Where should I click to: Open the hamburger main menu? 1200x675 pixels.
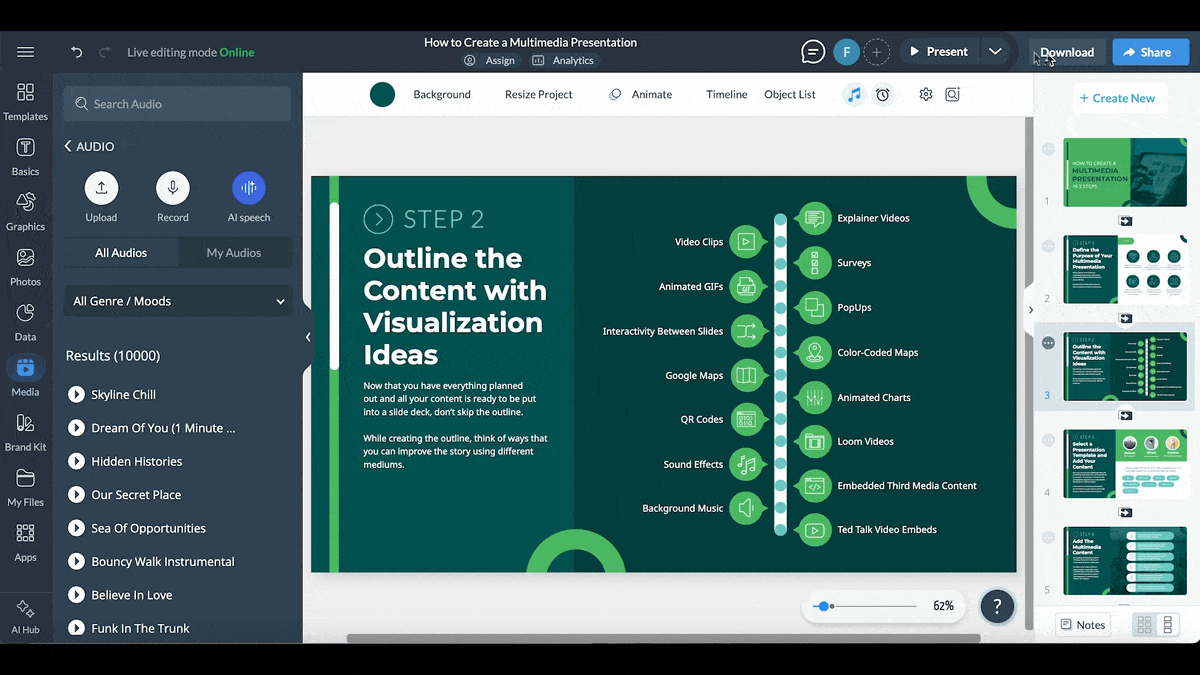point(25,52)
